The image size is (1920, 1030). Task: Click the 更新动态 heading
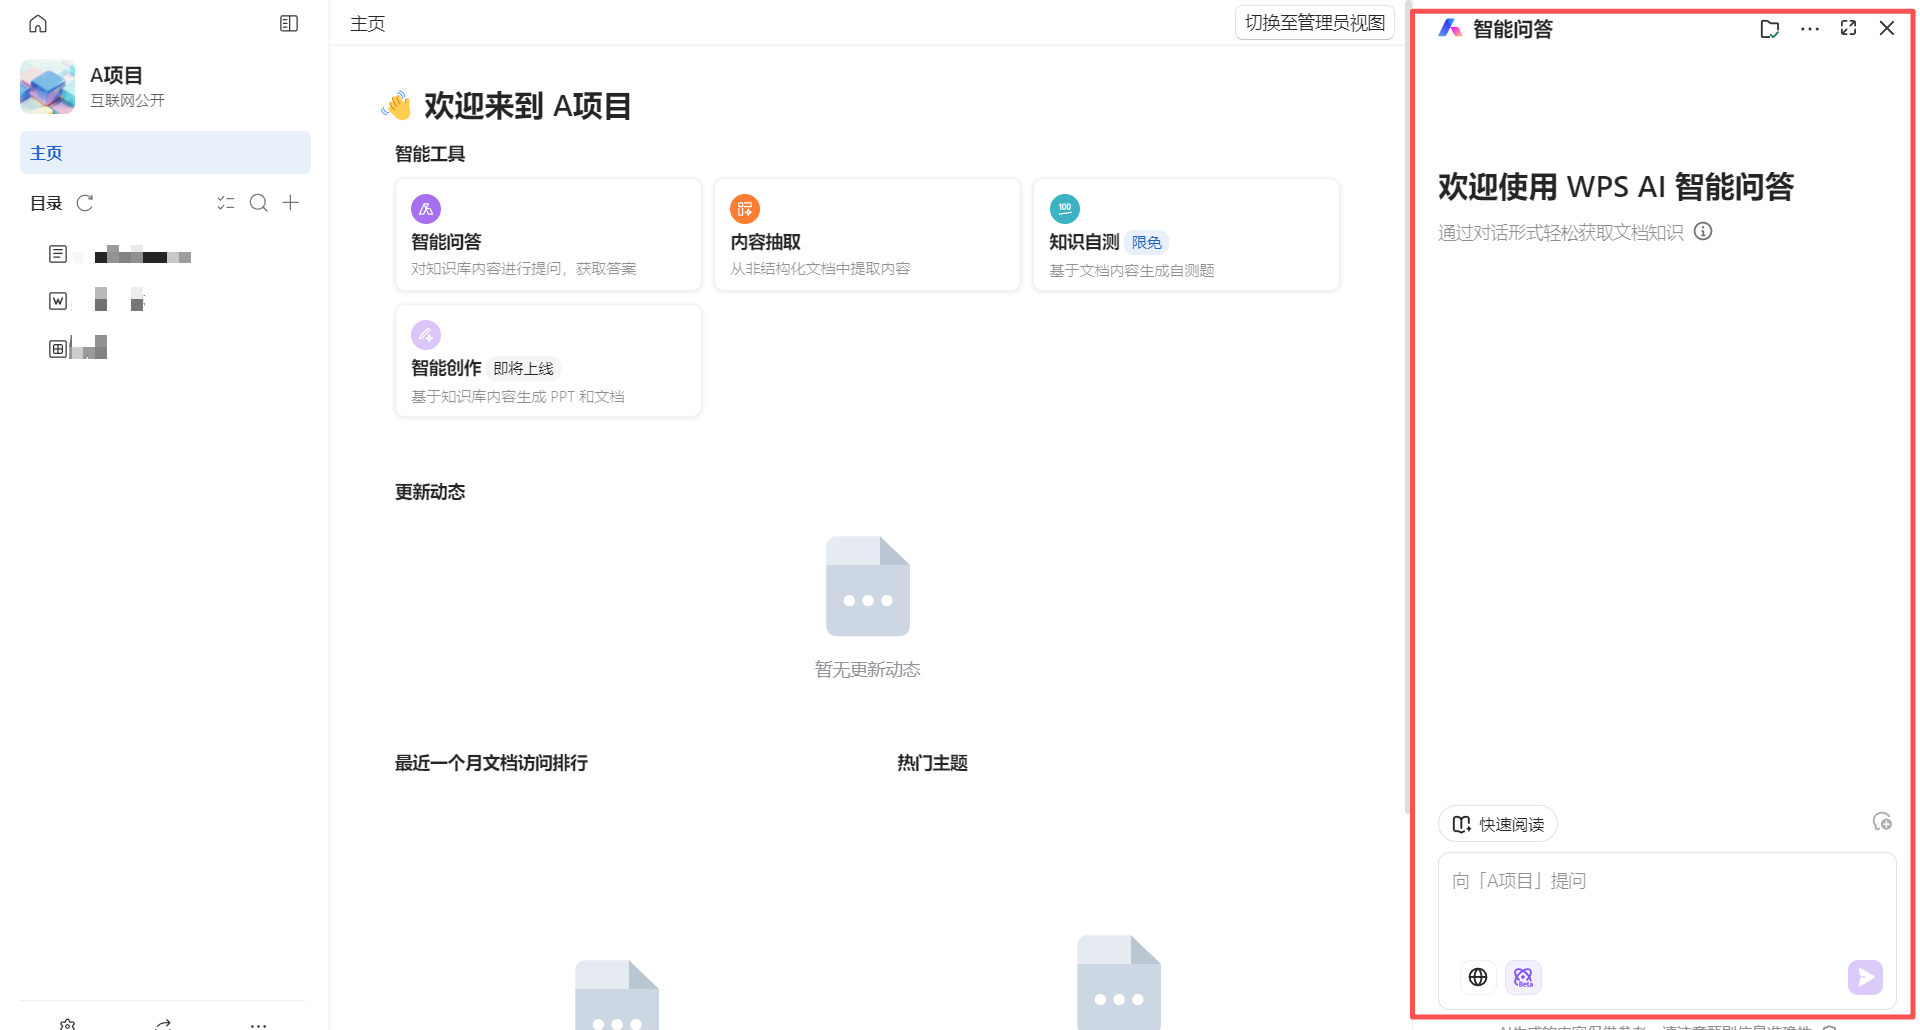coord(430,492)
